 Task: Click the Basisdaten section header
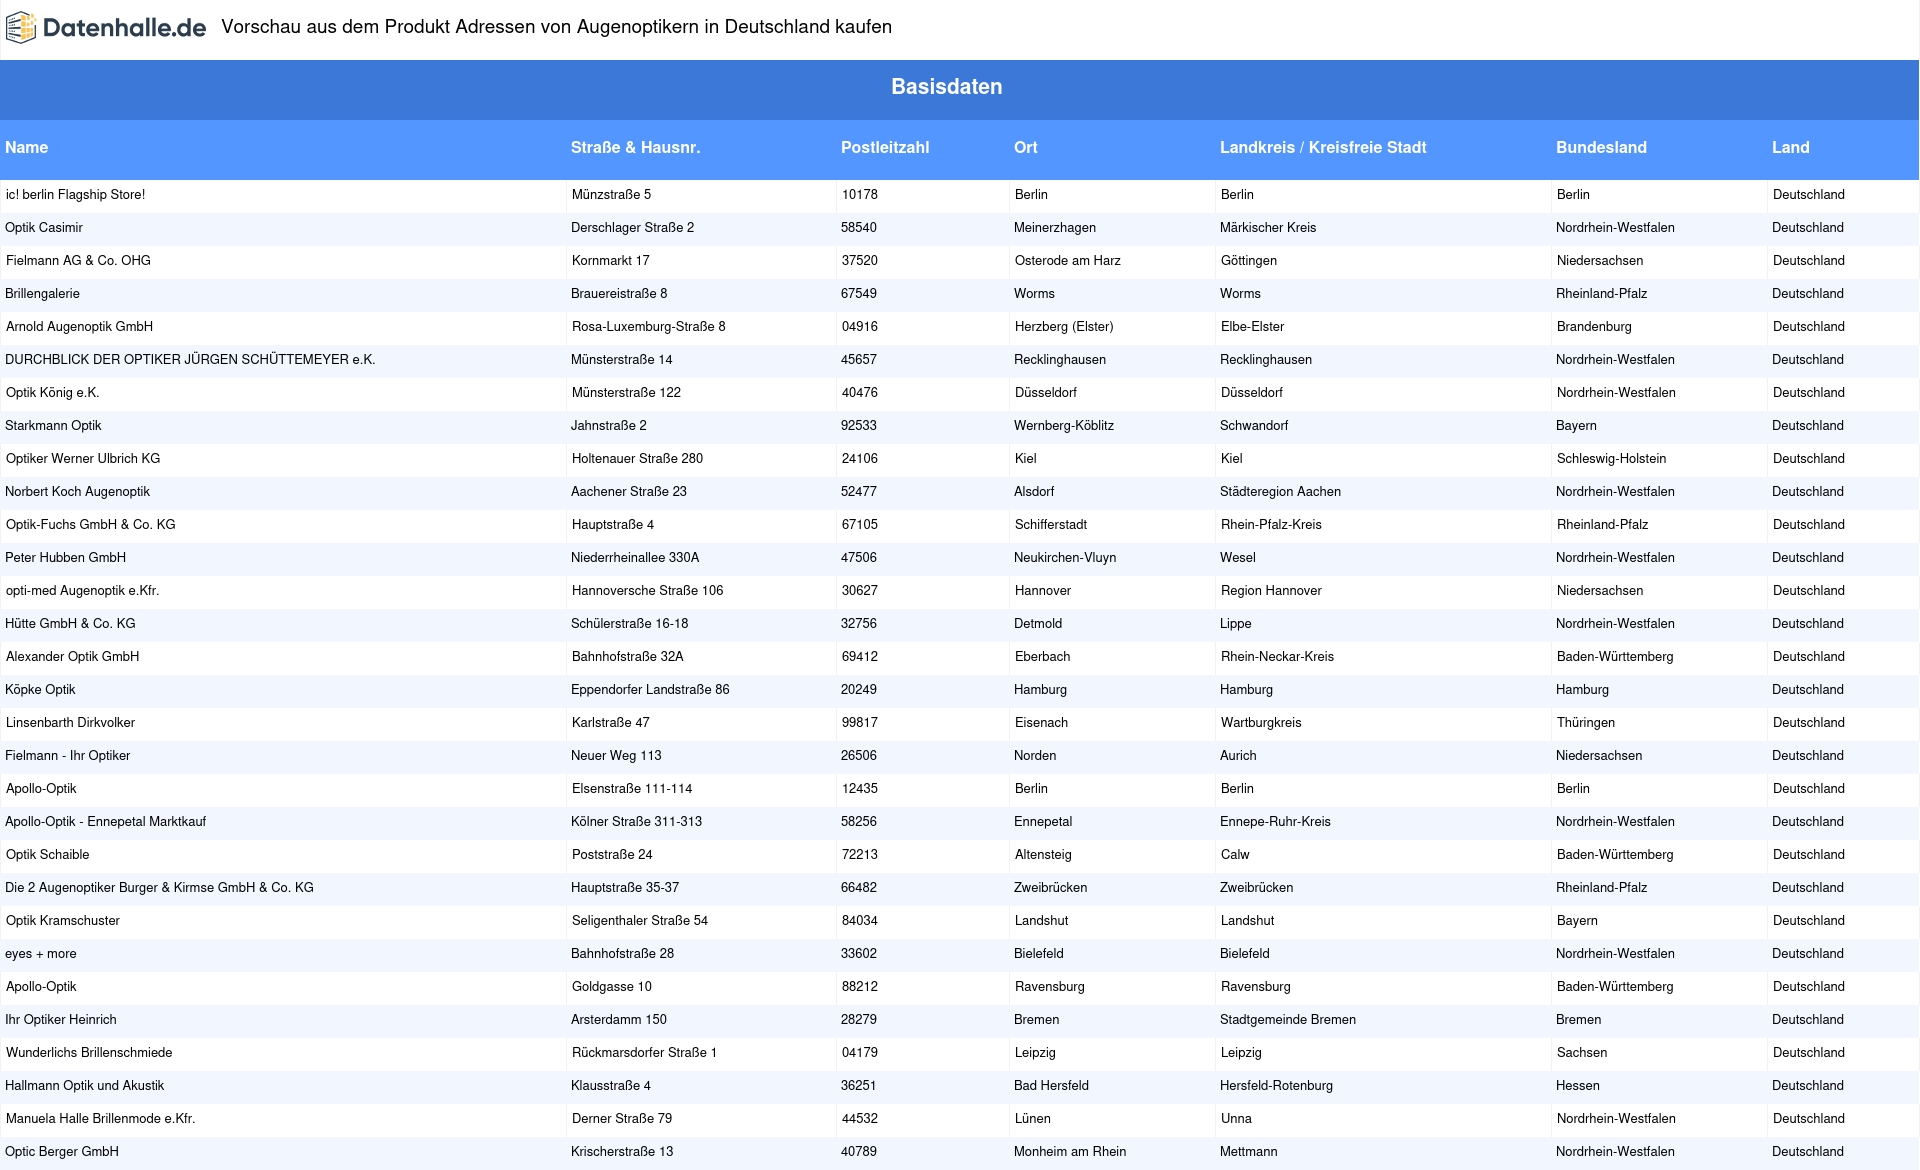(947, 87)
